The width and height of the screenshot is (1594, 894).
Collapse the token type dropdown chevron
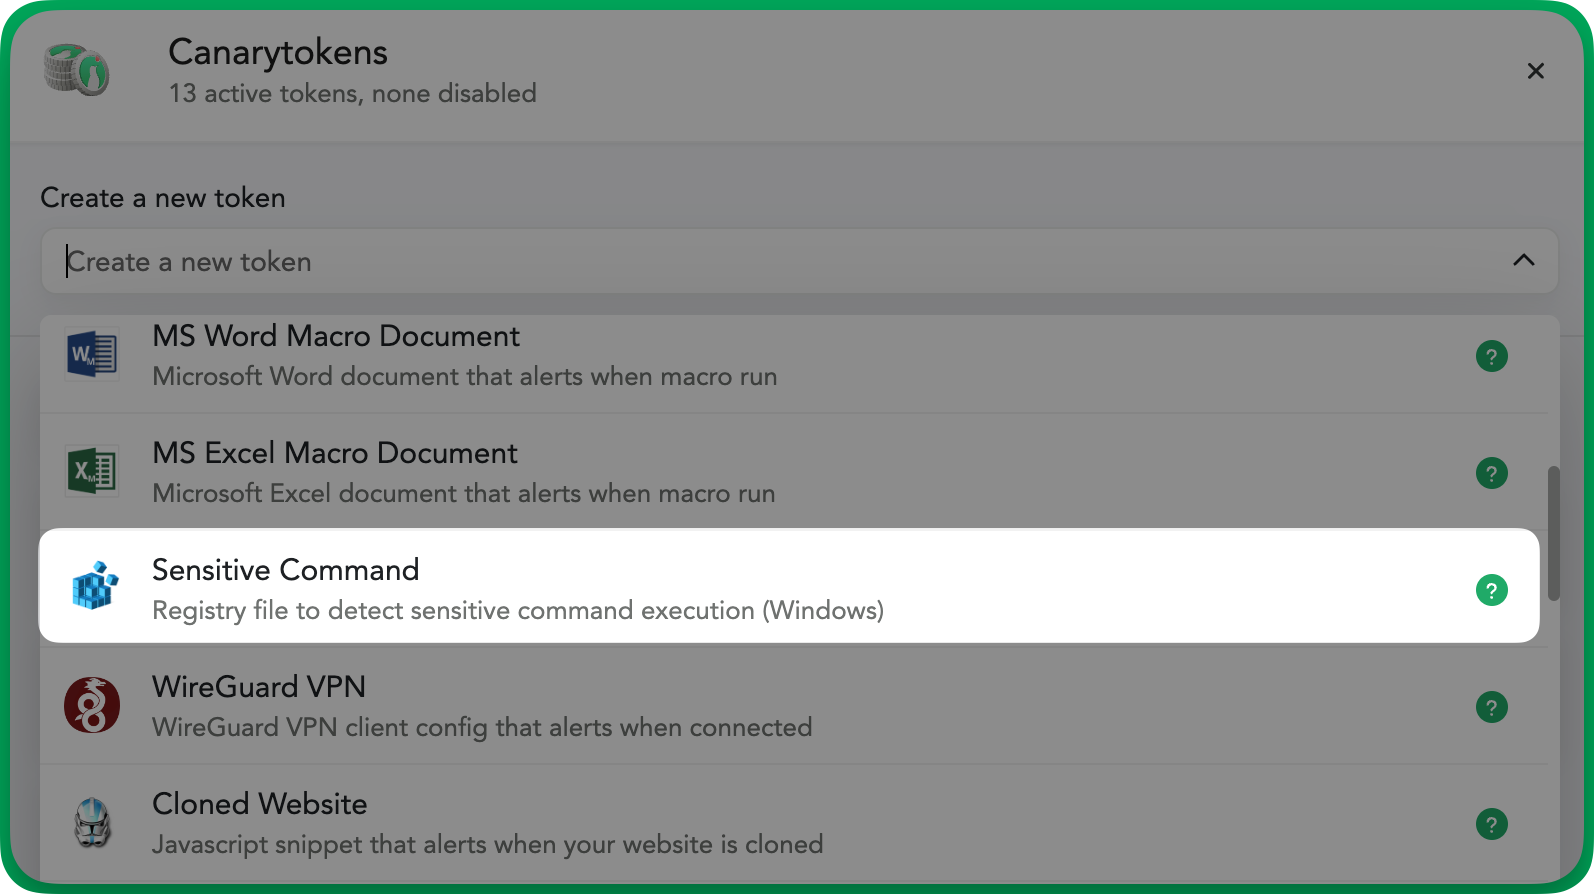click(x=1523, y=260)
